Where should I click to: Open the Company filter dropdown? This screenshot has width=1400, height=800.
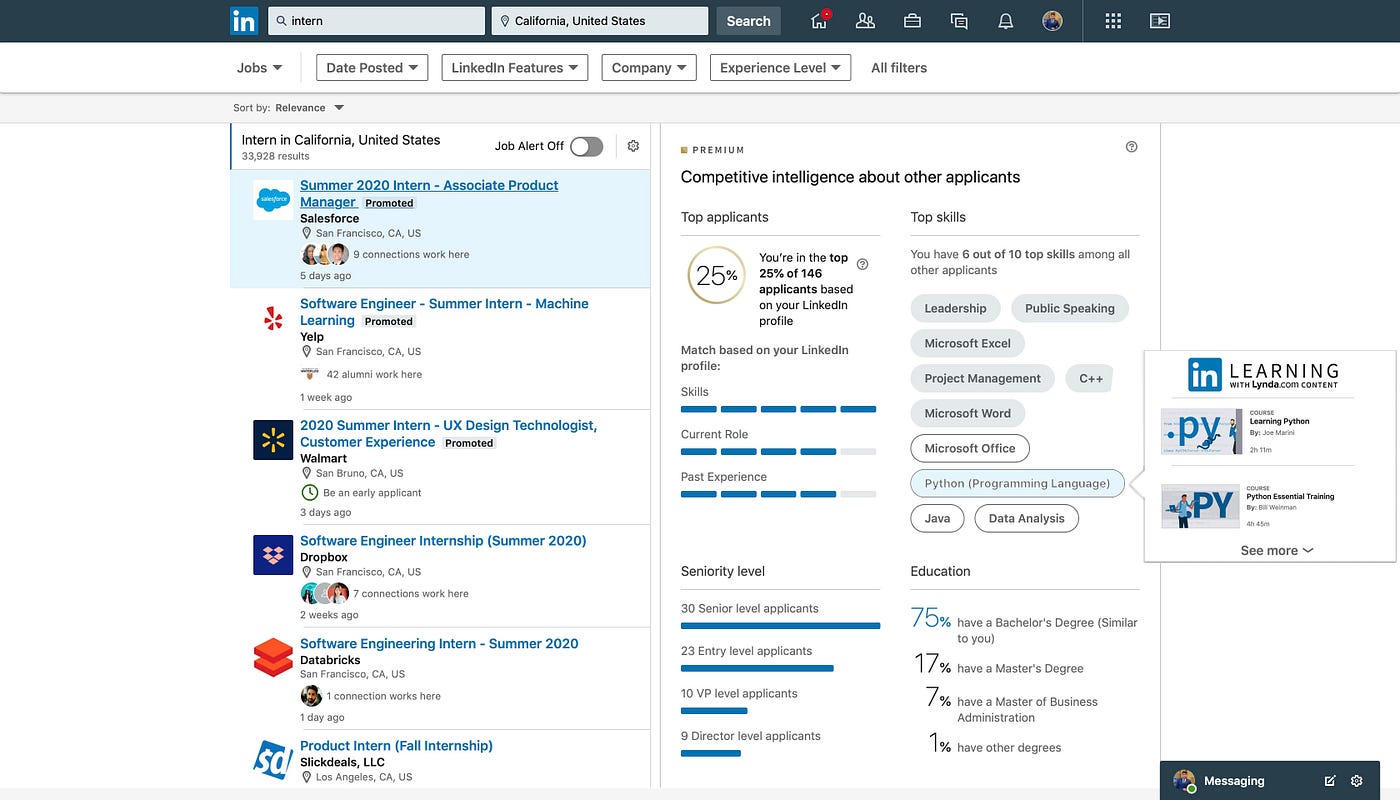(x=649, y=68)
